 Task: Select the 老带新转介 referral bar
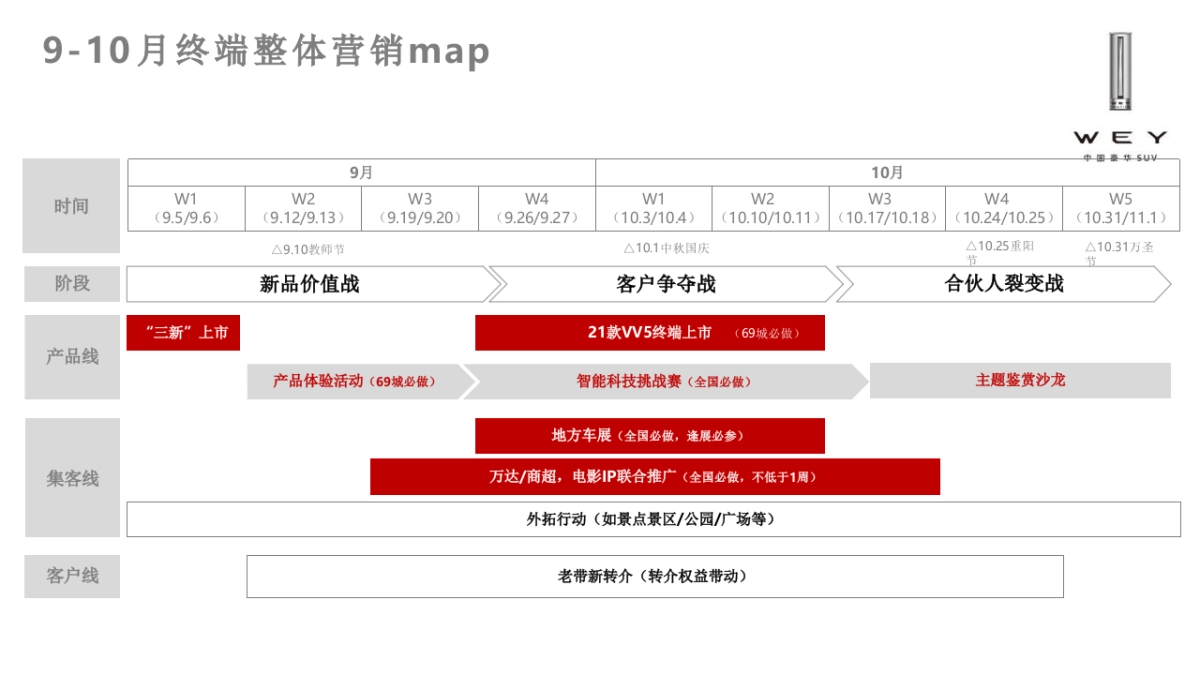(653, 576)
